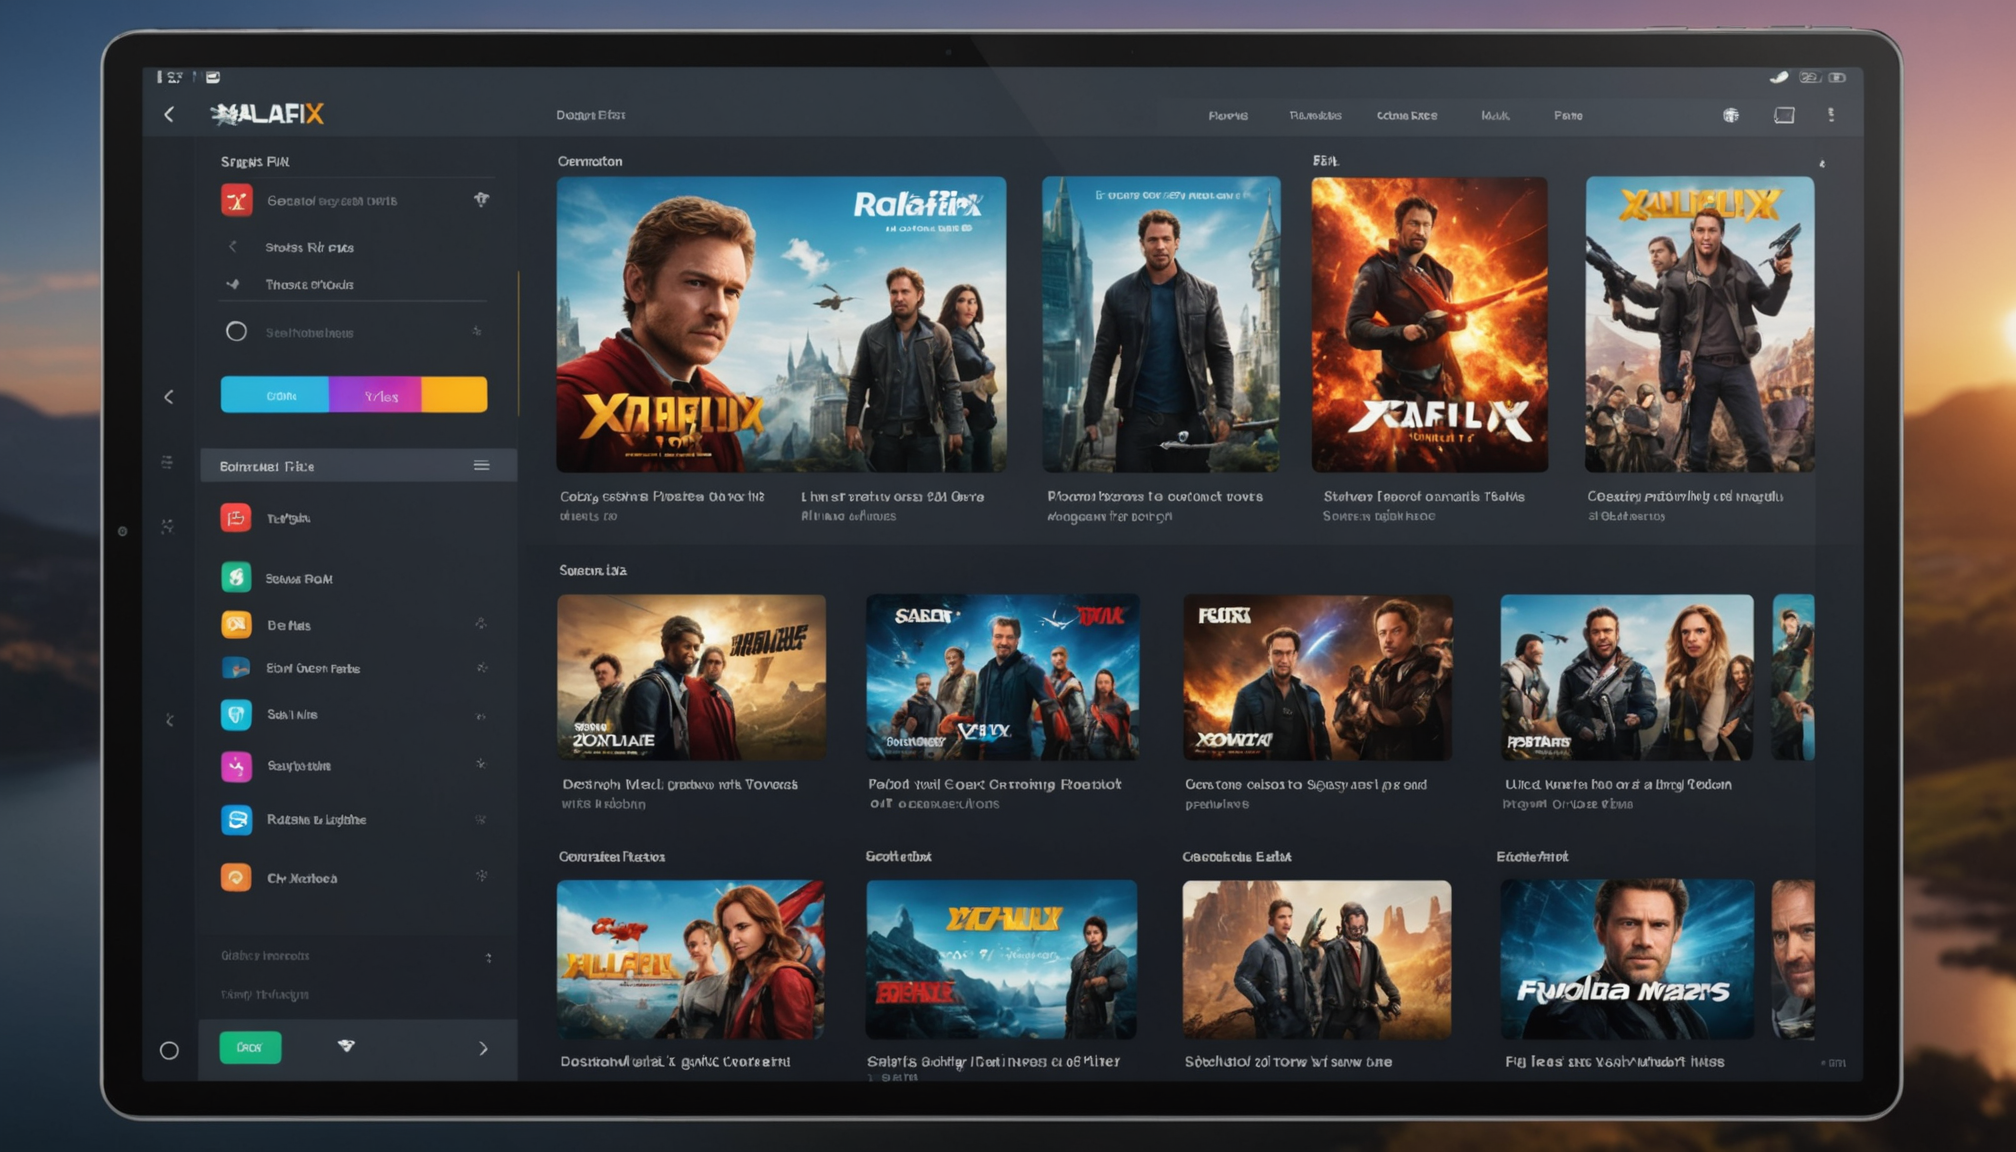Click the notification icon in status bar's left side

[x=213, y=77]
